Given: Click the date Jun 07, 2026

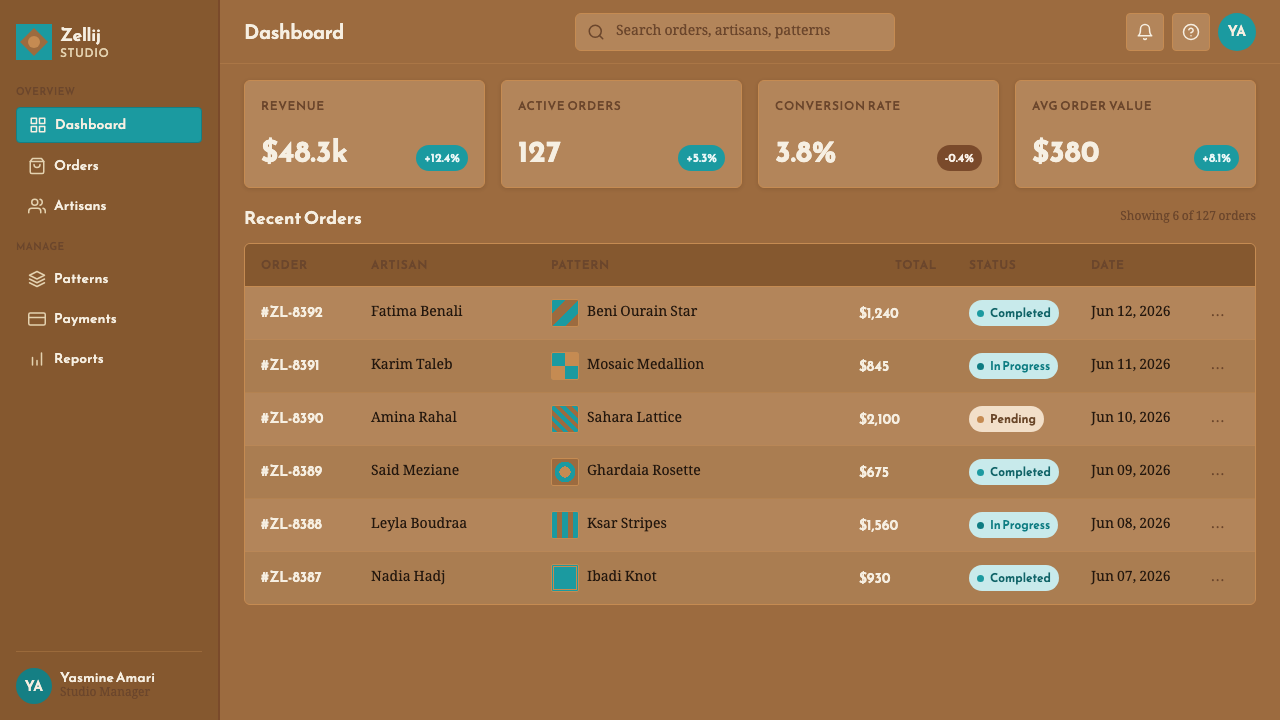Looking at the screenshot, I should tap(1131, 577).
